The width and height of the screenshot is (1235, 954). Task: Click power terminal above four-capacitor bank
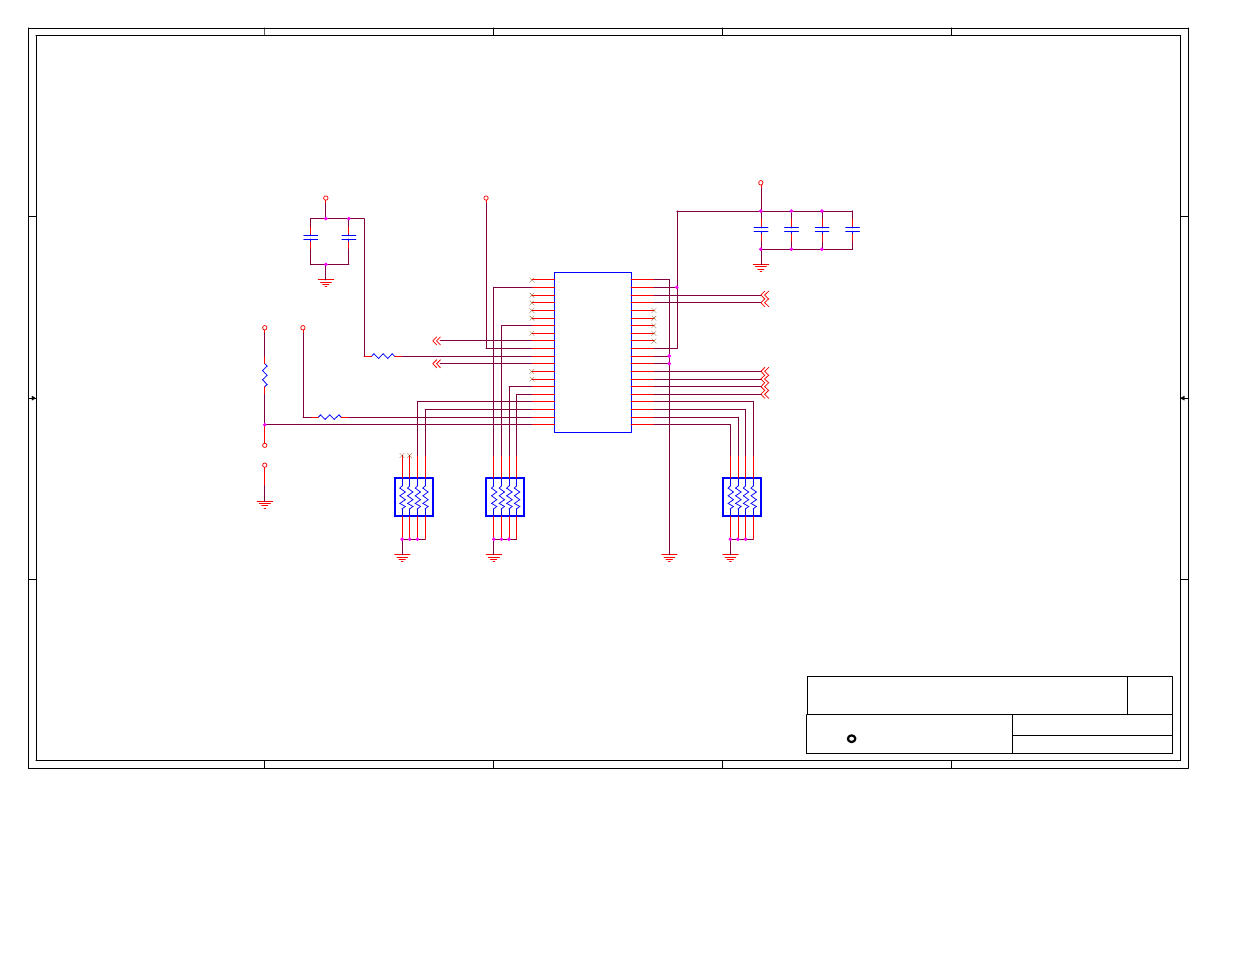click(x=760, y=183)
